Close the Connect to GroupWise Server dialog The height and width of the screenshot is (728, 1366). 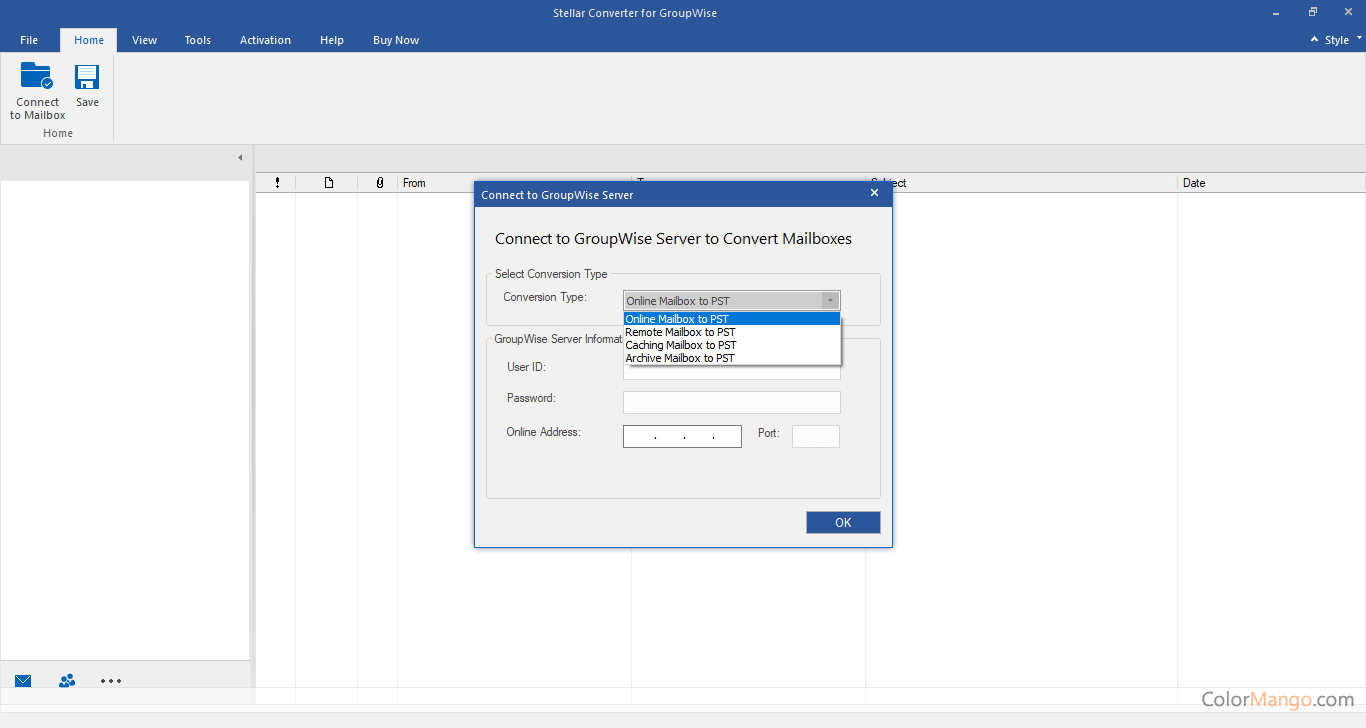pyautogui.click(x=874, y=193)
